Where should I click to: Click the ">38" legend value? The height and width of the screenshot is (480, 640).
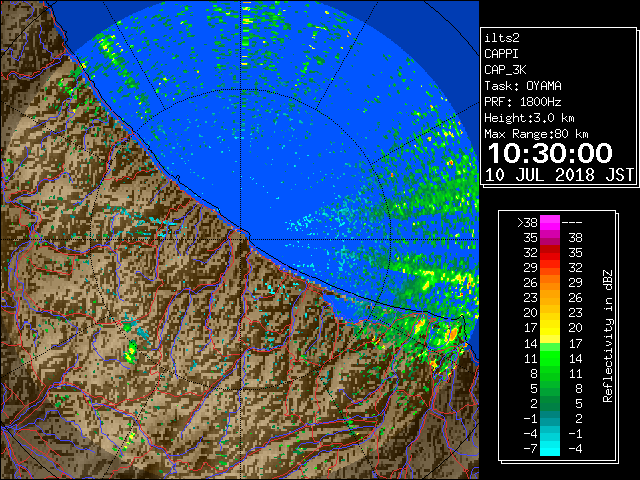click(x=527, y=223)
